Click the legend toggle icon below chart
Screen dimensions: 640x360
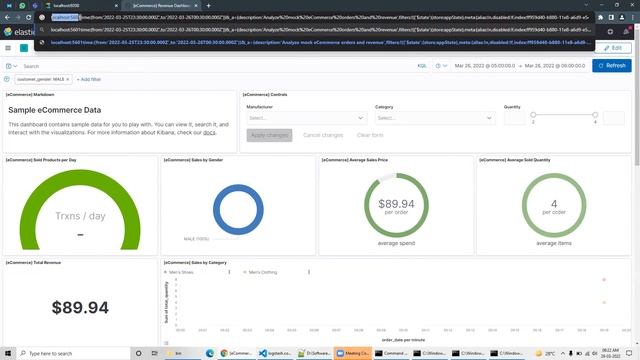tap(166, 343)
